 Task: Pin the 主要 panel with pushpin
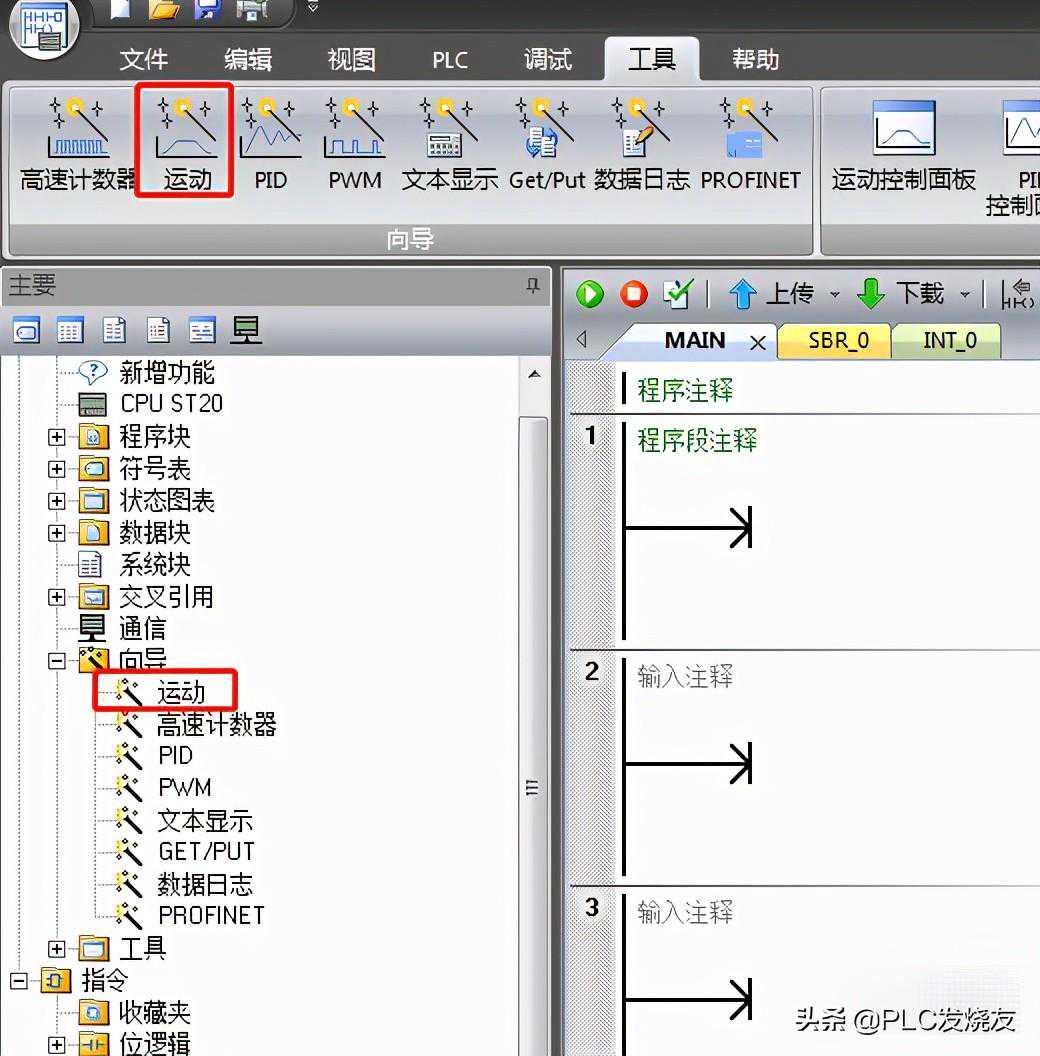click(x=533, y=286)
